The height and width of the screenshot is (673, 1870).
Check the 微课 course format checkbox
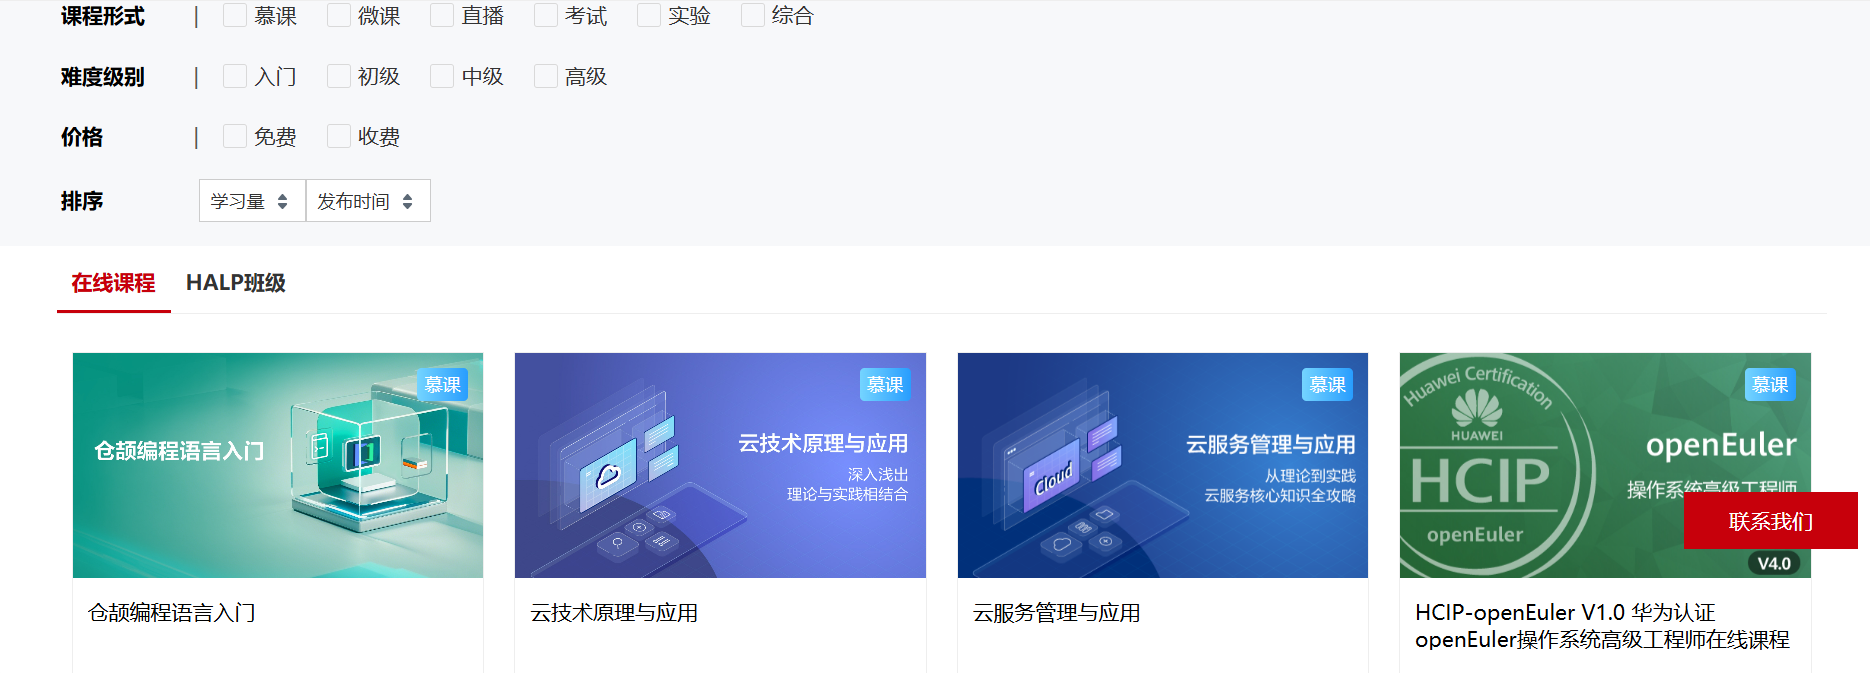[x=339, y=16]
